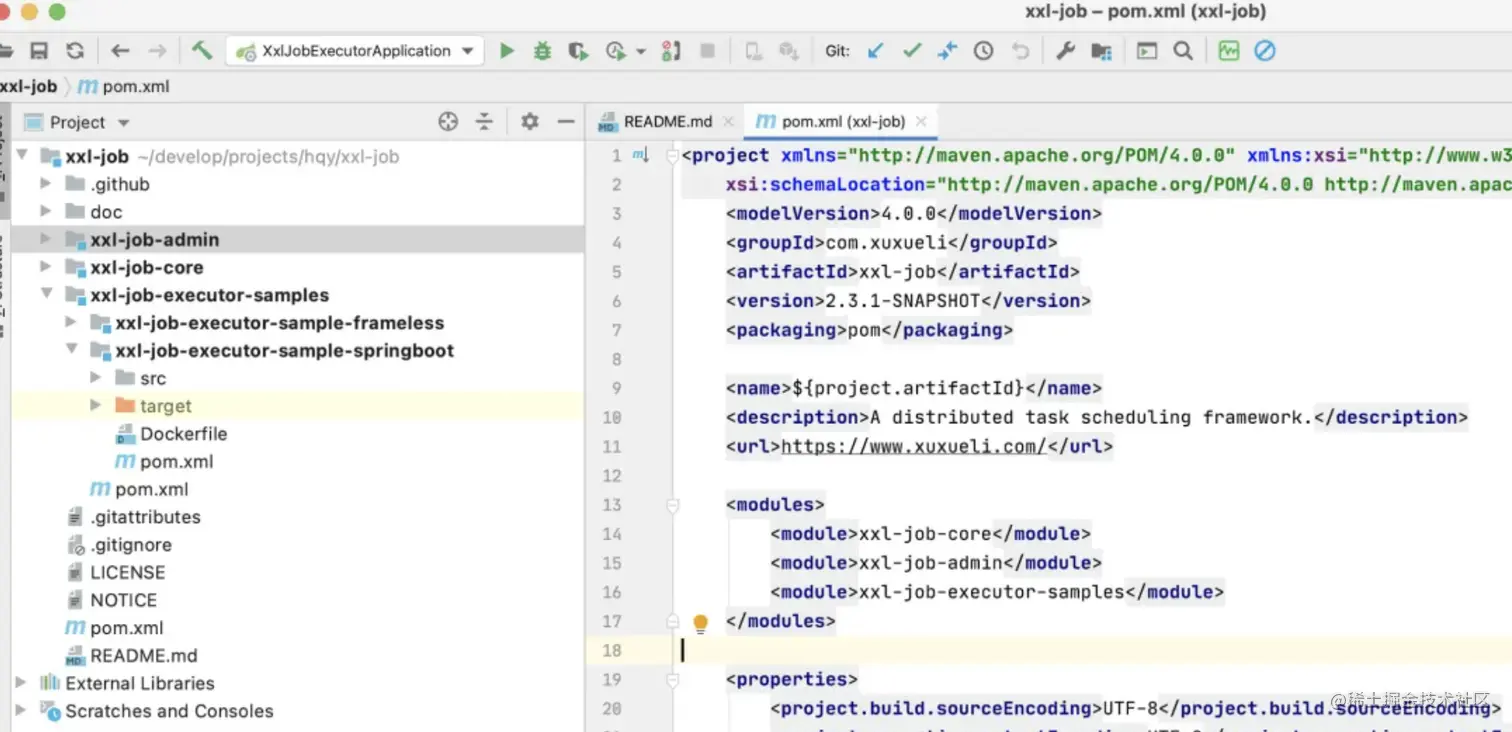
Task: Expand the doc folder
Action: (x=45, y=211)
